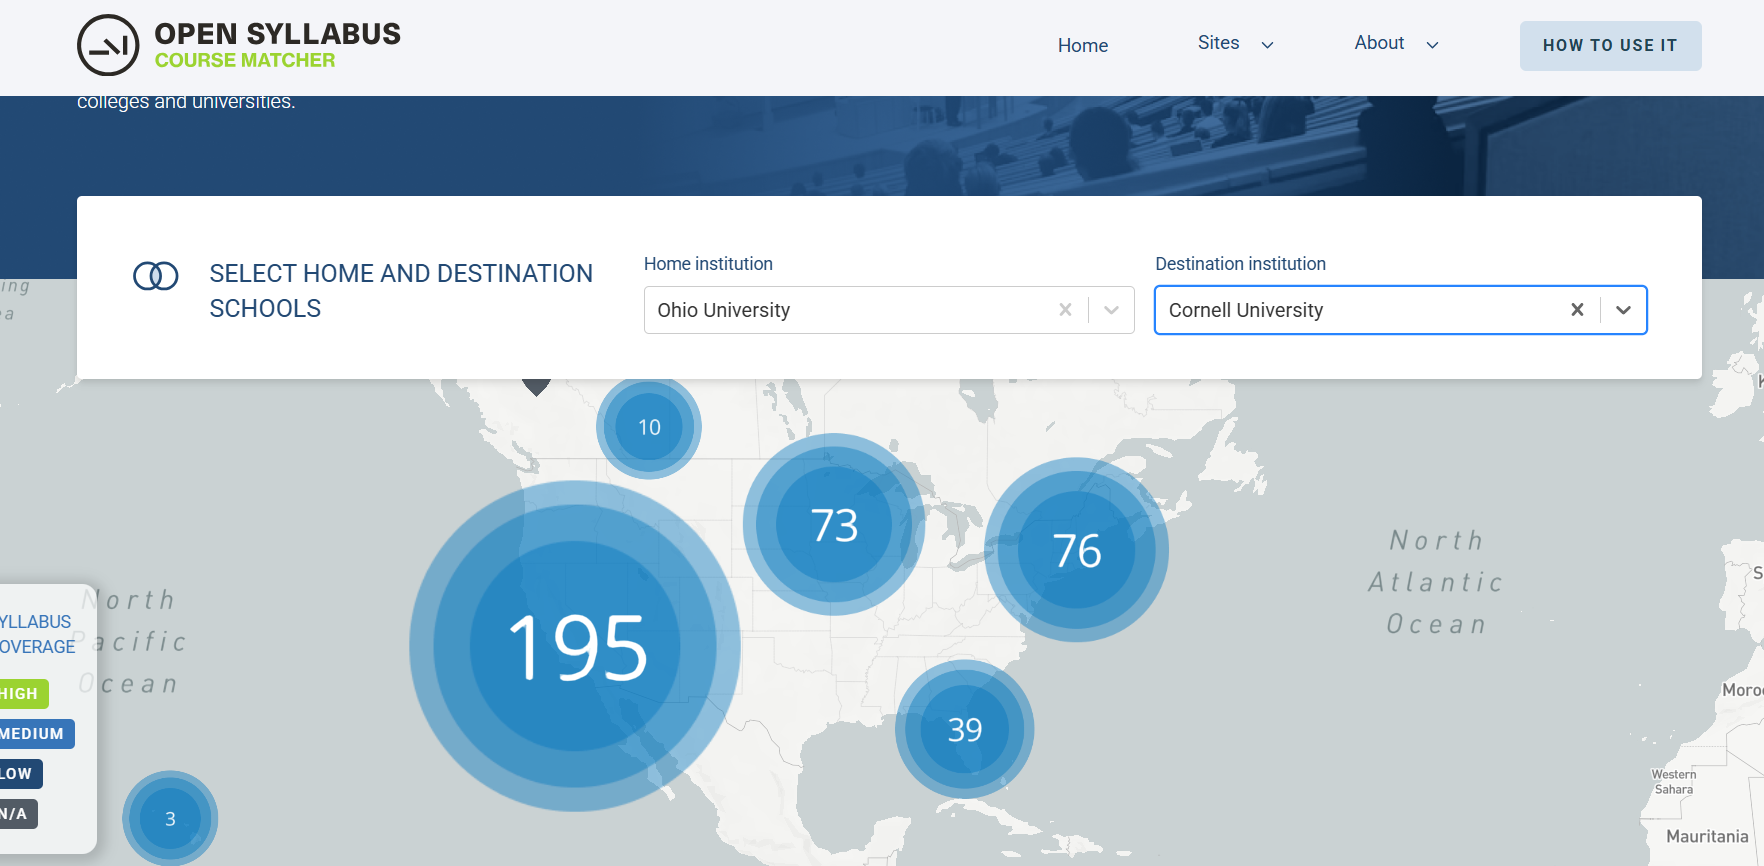Click the map cluster labeled 195
Screen dimensions: 1764x866
[575, 646]
